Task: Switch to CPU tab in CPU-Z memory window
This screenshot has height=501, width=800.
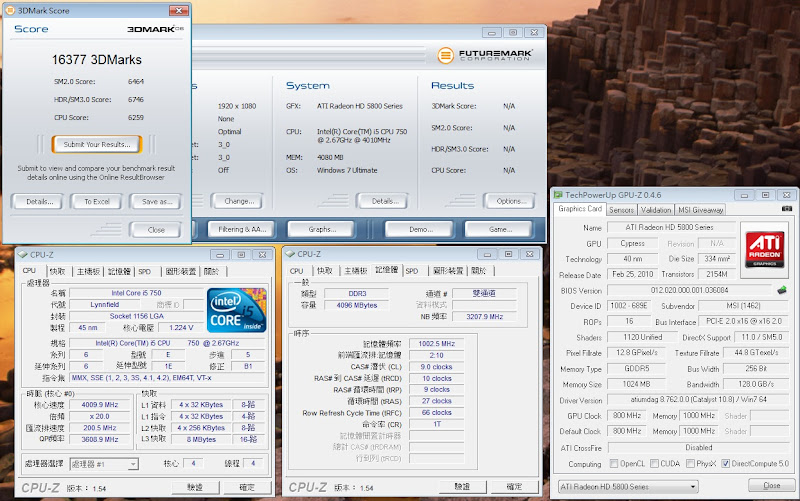Action: coord(296,271)
